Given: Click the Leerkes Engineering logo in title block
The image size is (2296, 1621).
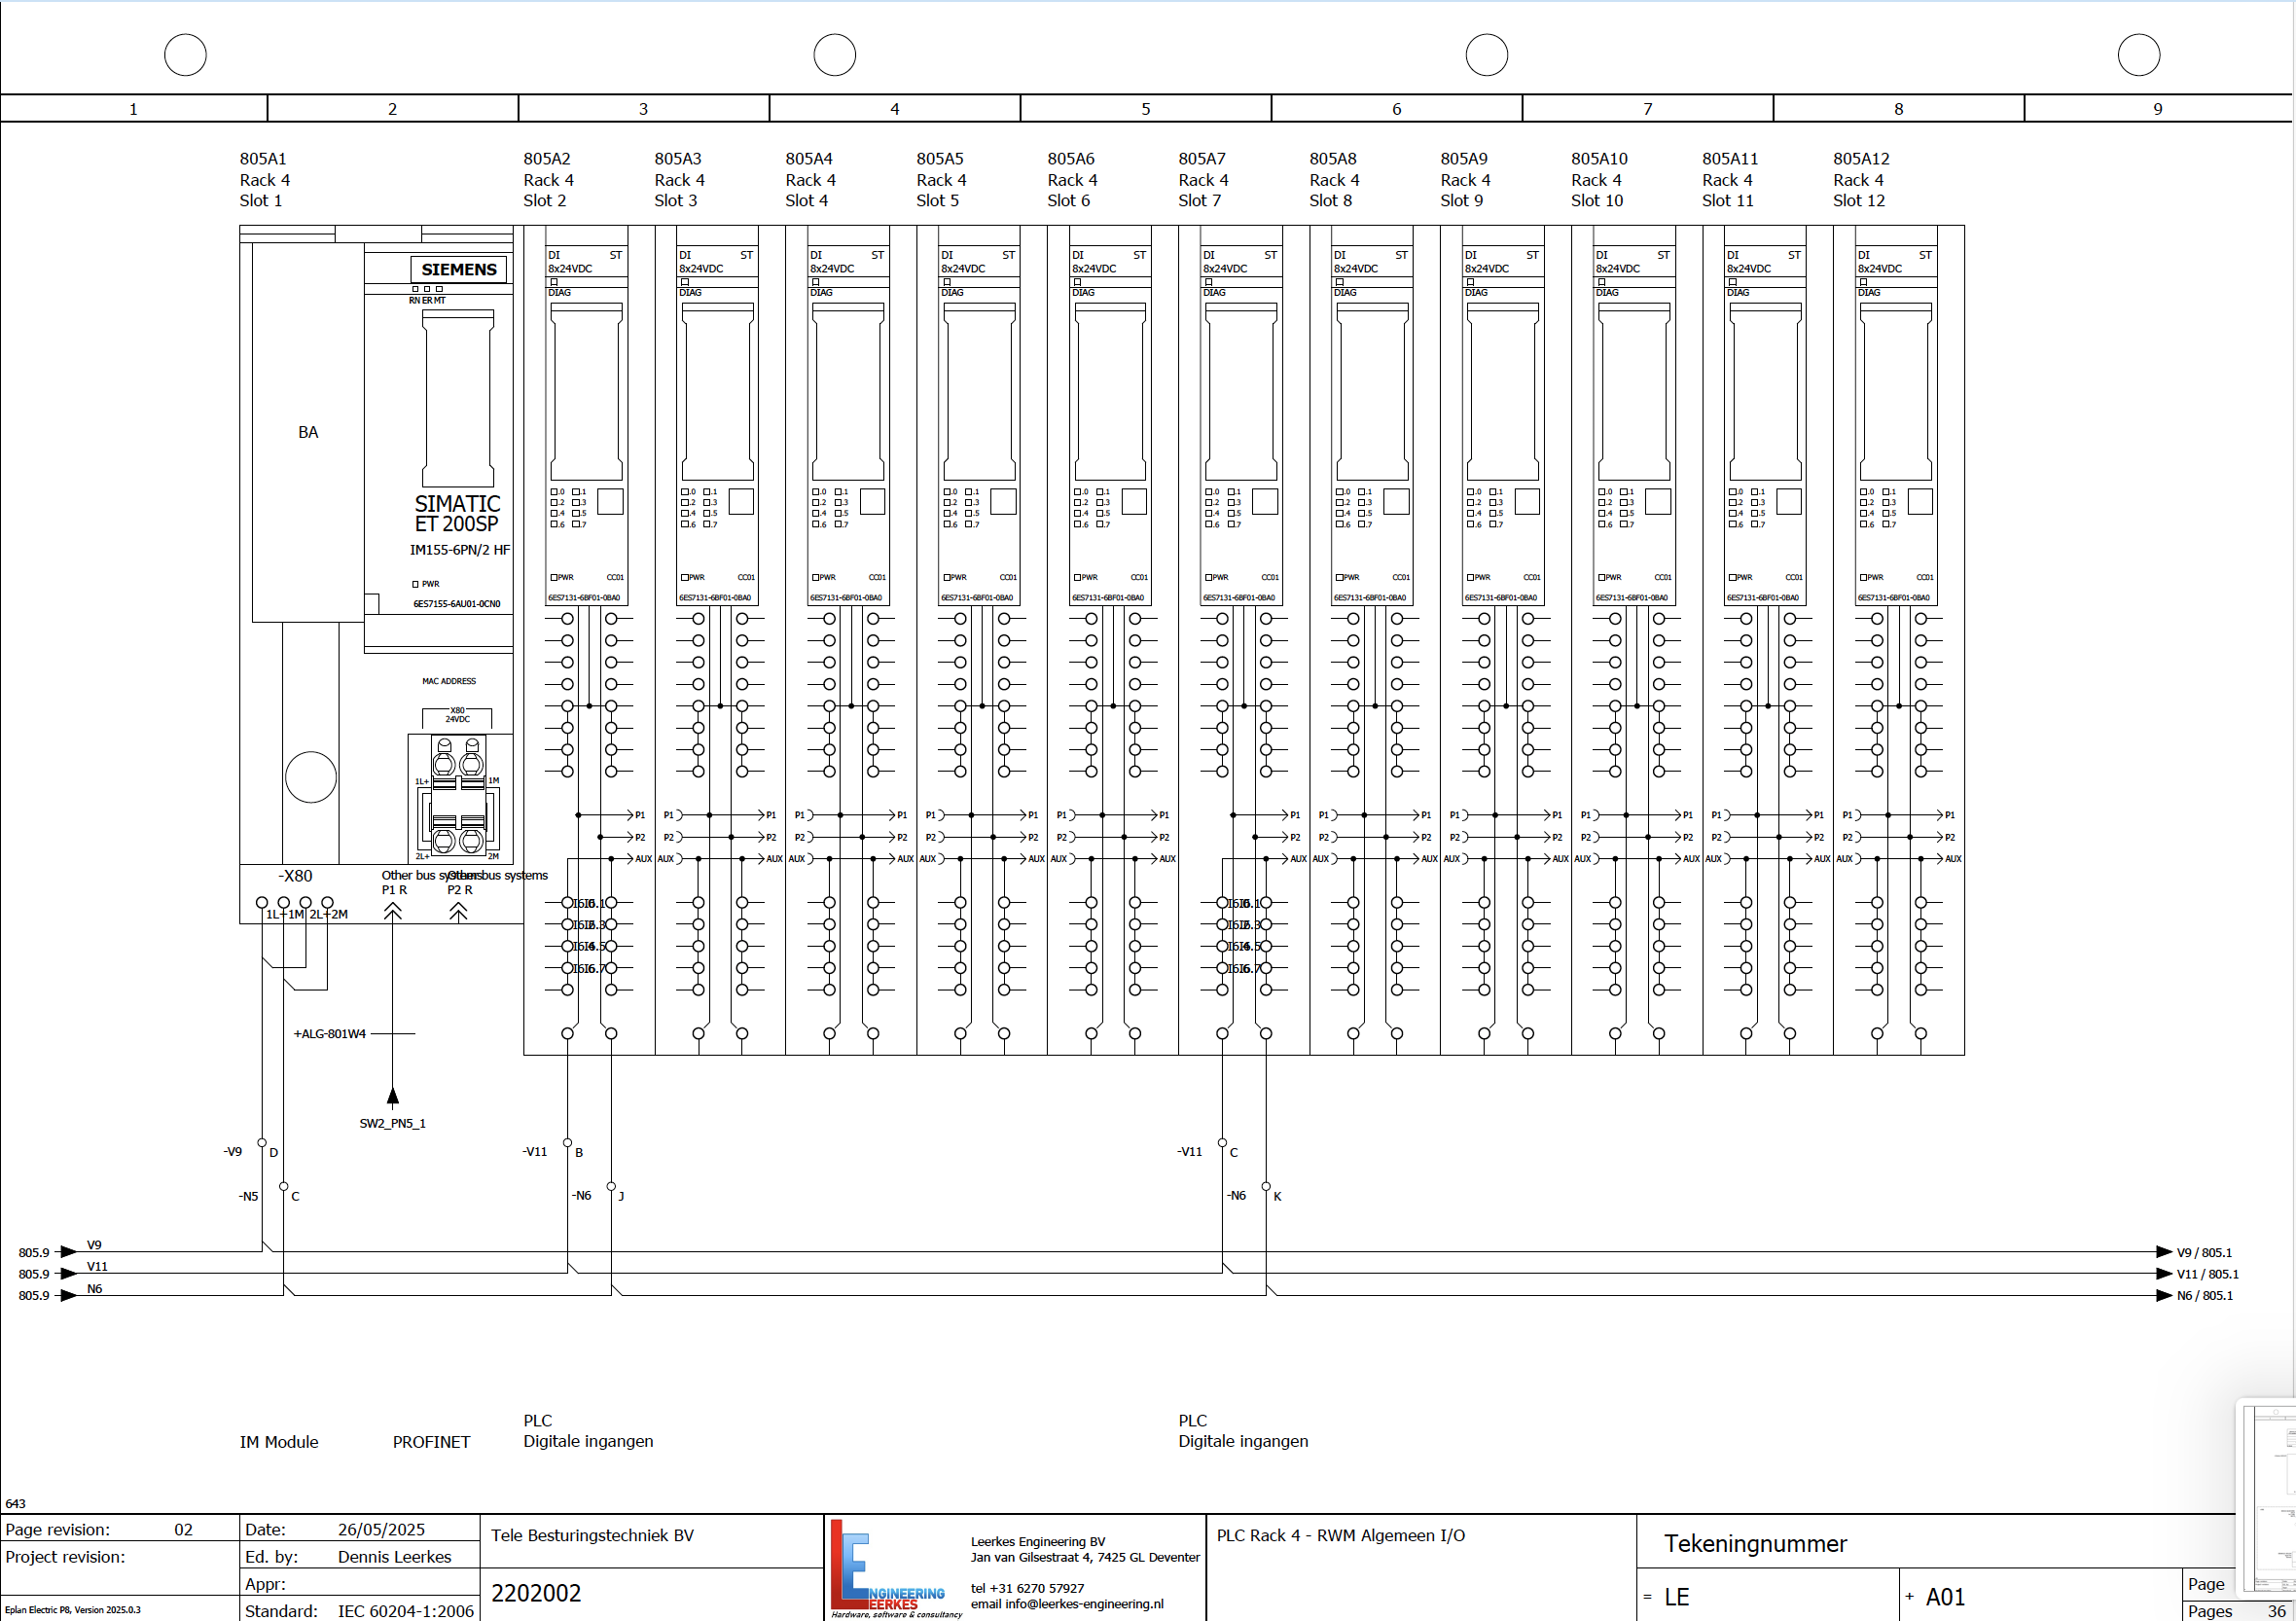Looking at the screenshot, I should (x=890, y=1568).
